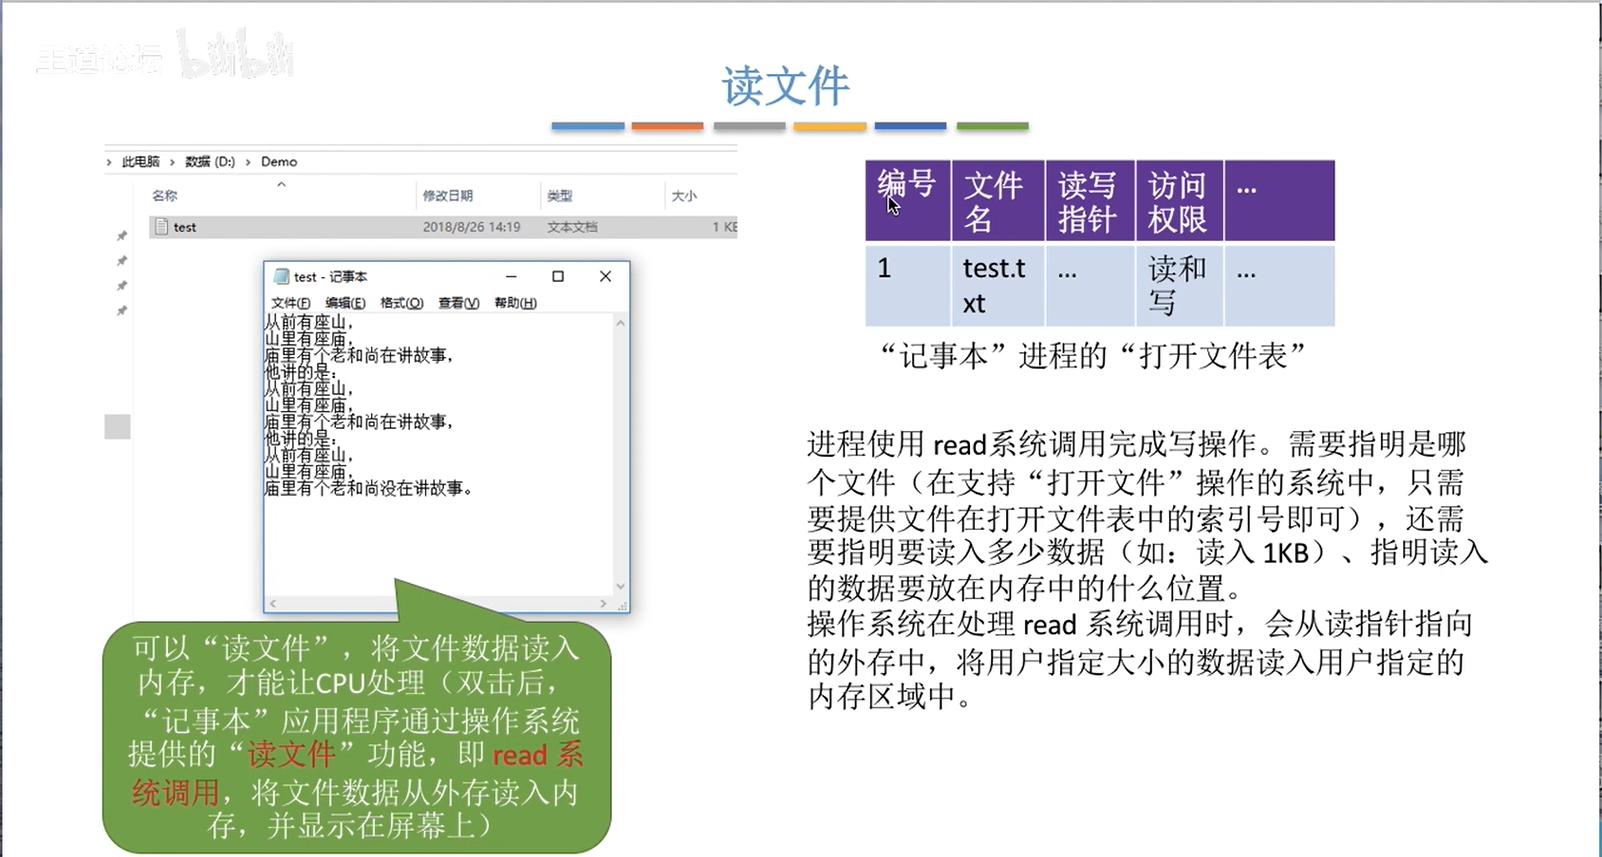The width and height of the screenshot is (1602, 857).
Task: Click the Notepad horizontal scrollbar right arrow
Action: pos(603,604)
